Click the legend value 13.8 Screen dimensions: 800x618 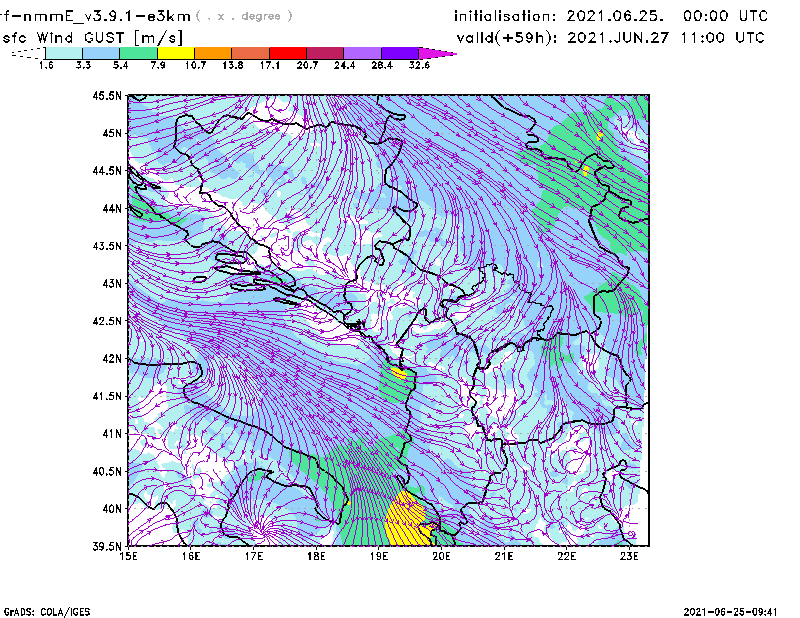(x=233, y=65)
